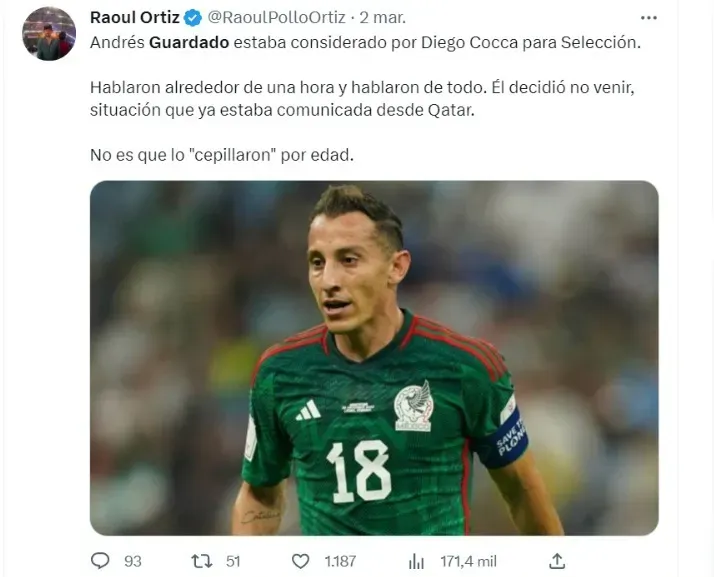The image size is (714, 577).
Task: Click the reply speech bubble icon
Action: tap(100, 561)
